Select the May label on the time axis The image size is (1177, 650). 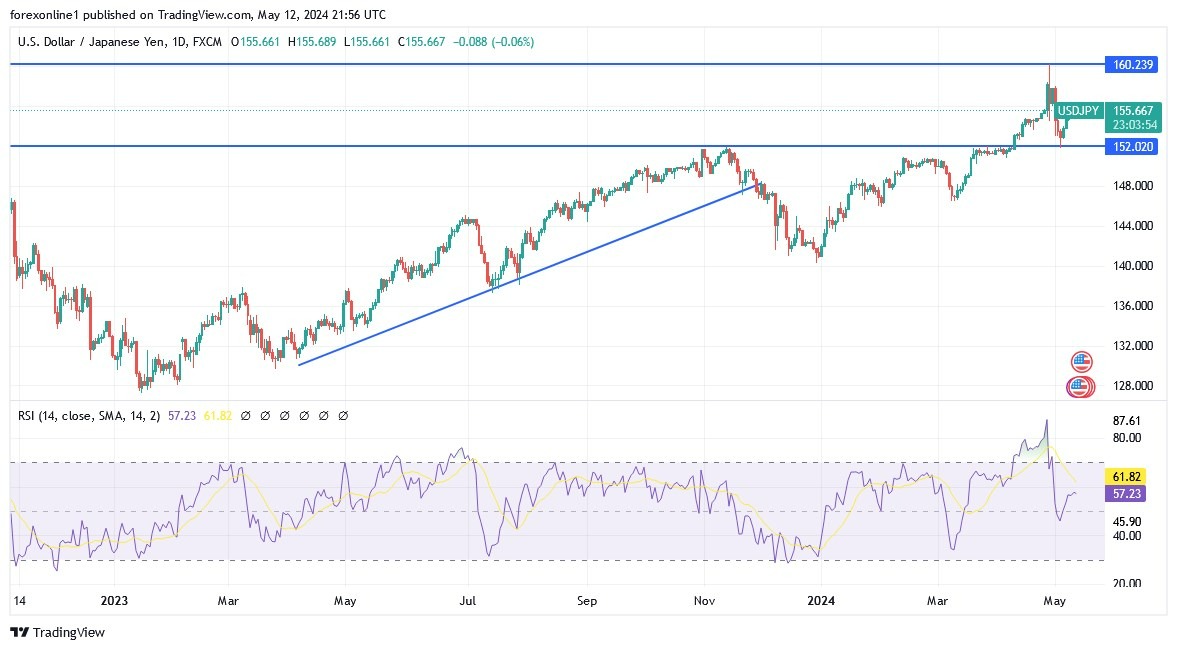click(x=1057, y=601)
